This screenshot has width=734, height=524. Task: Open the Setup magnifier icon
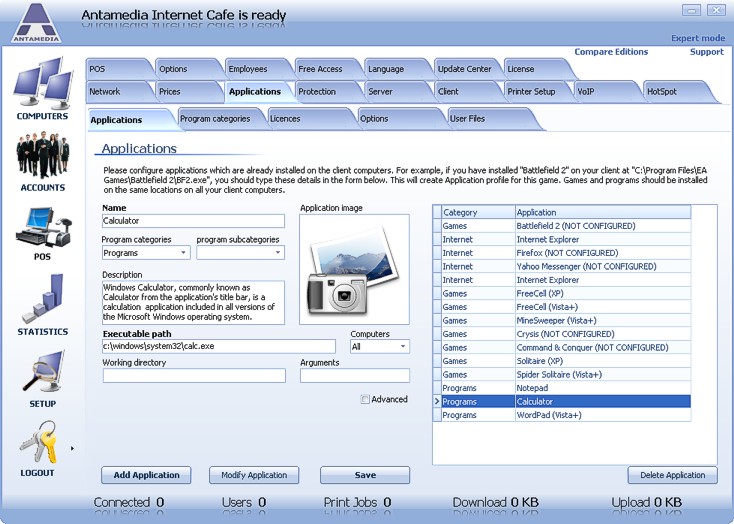(43, 371)
